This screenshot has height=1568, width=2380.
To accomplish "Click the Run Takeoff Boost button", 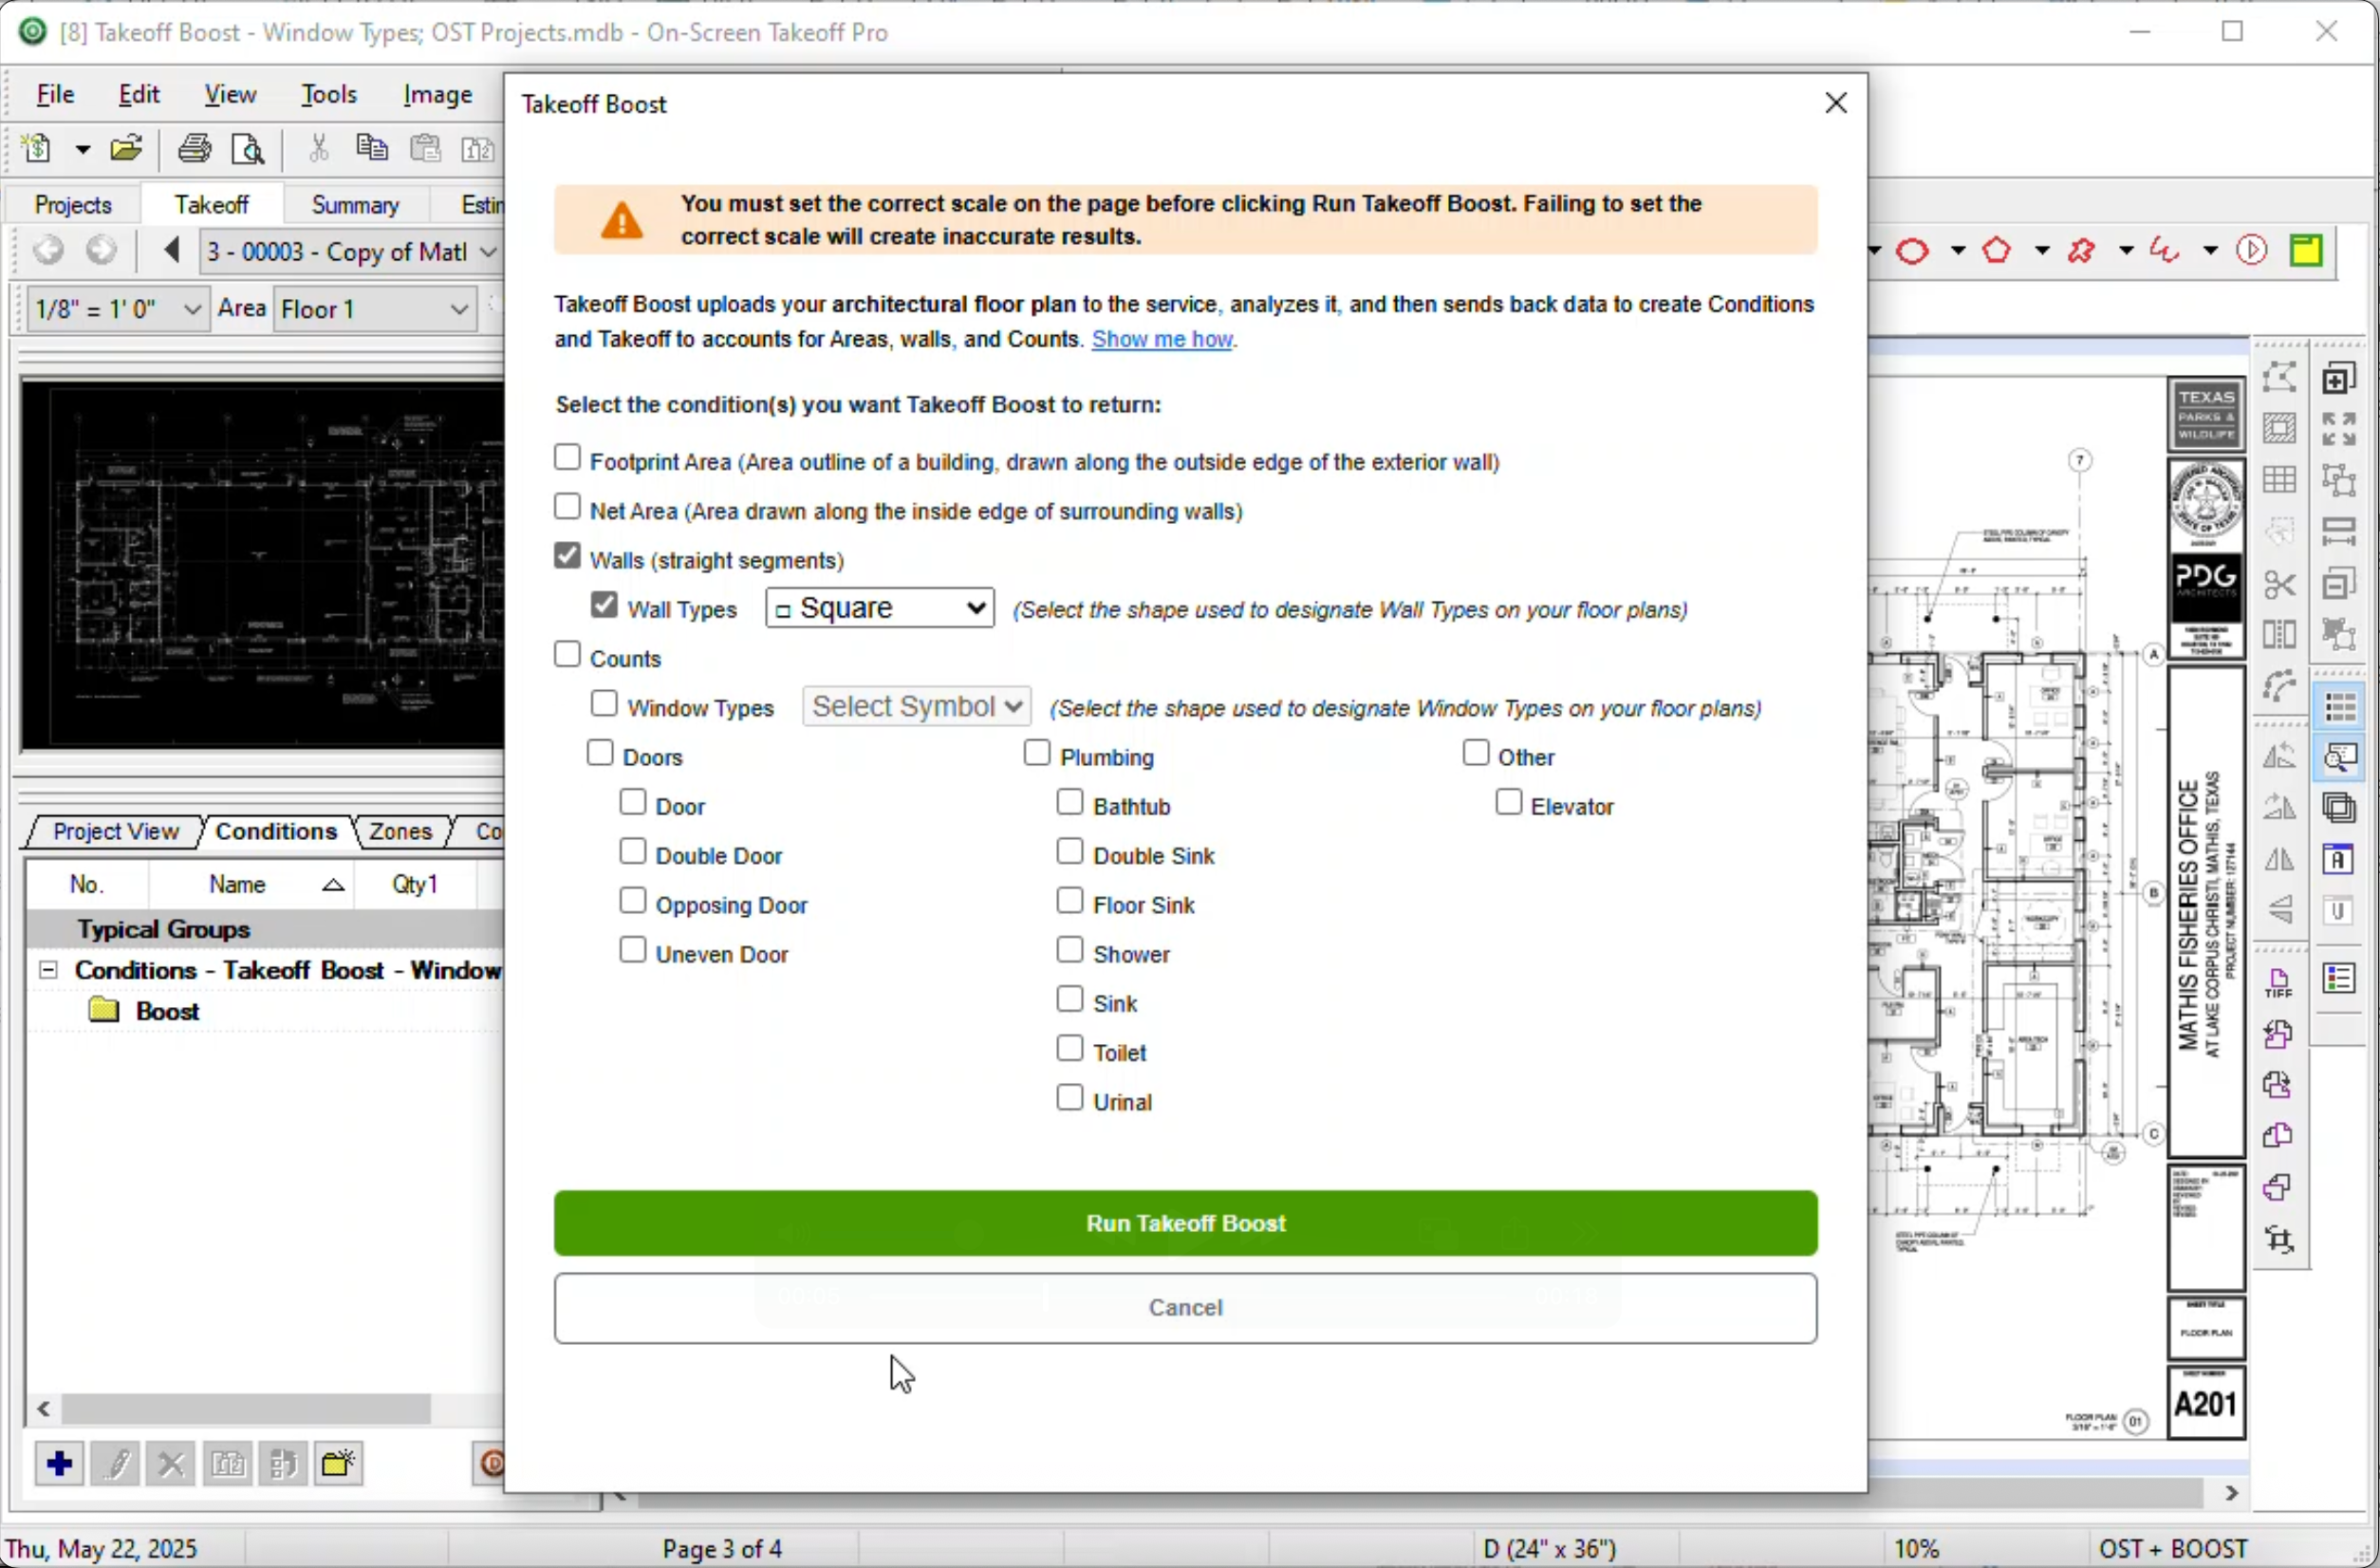I will (1185, 1223).
